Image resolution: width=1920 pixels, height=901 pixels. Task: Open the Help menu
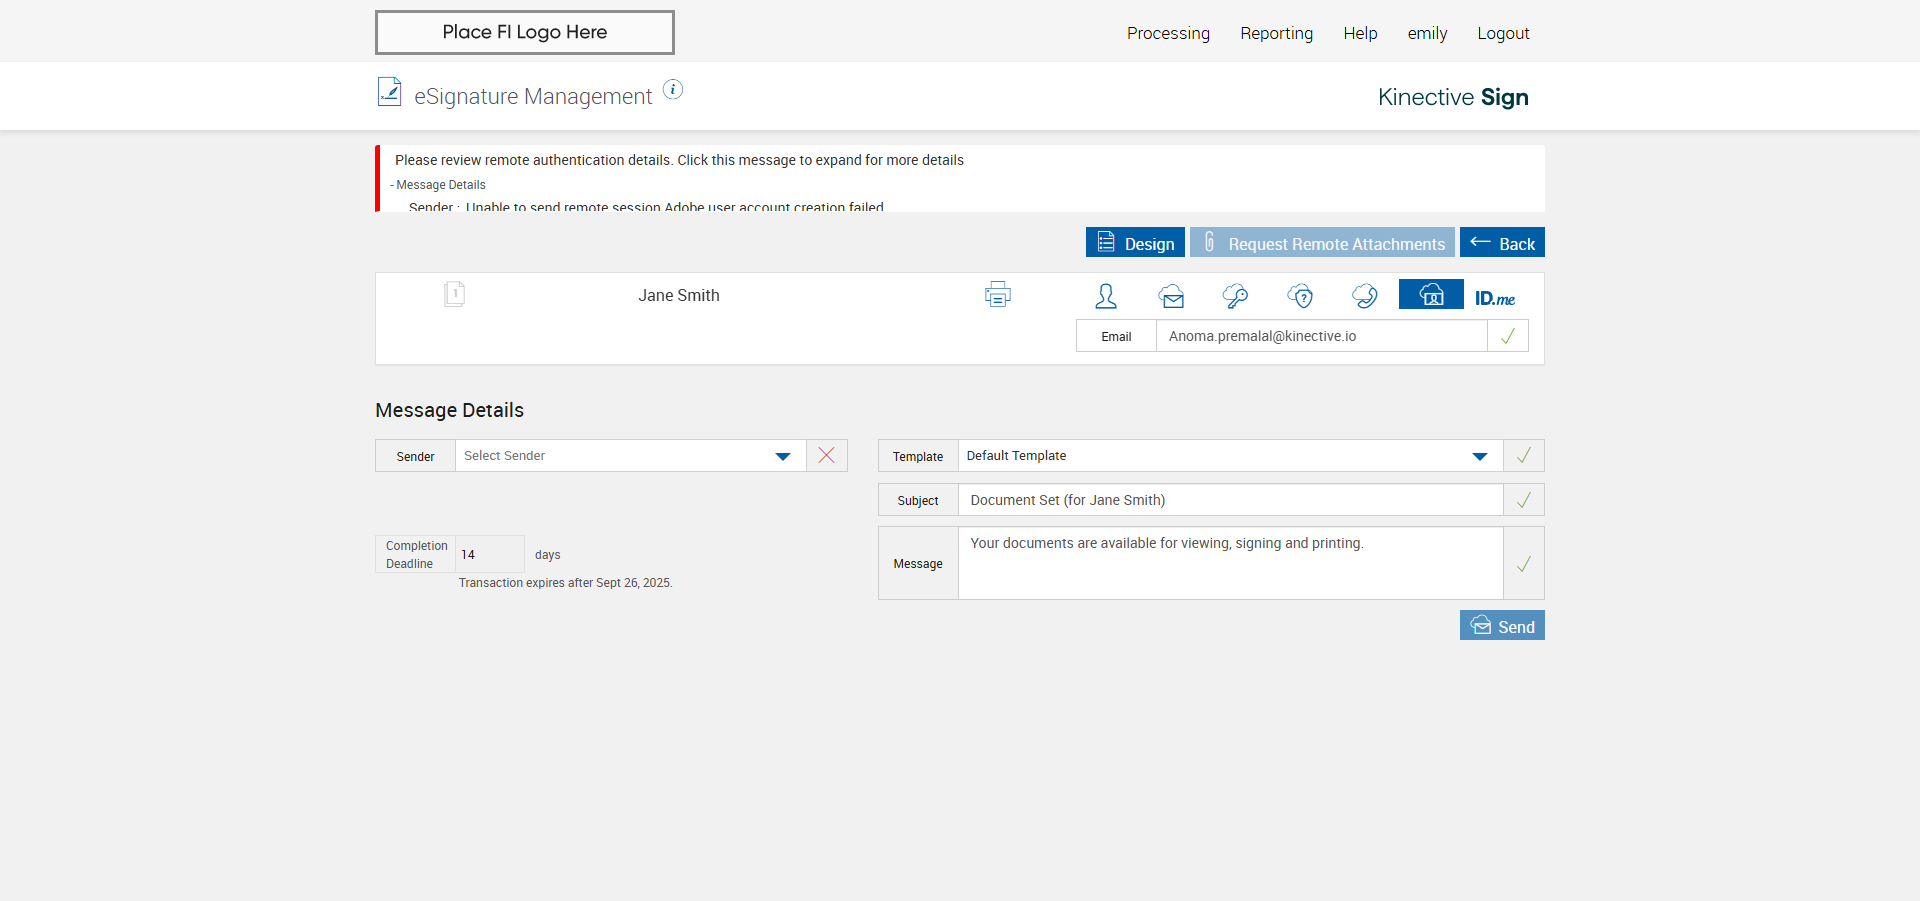point(1360,33)
